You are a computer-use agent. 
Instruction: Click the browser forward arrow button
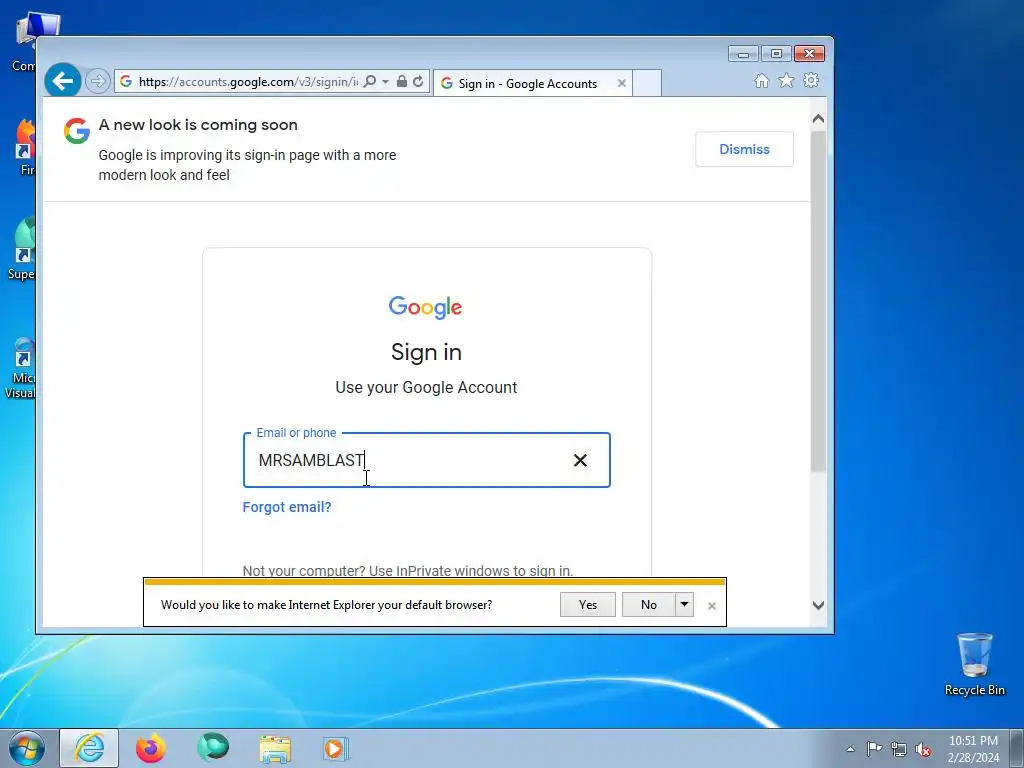coord(97,81)
